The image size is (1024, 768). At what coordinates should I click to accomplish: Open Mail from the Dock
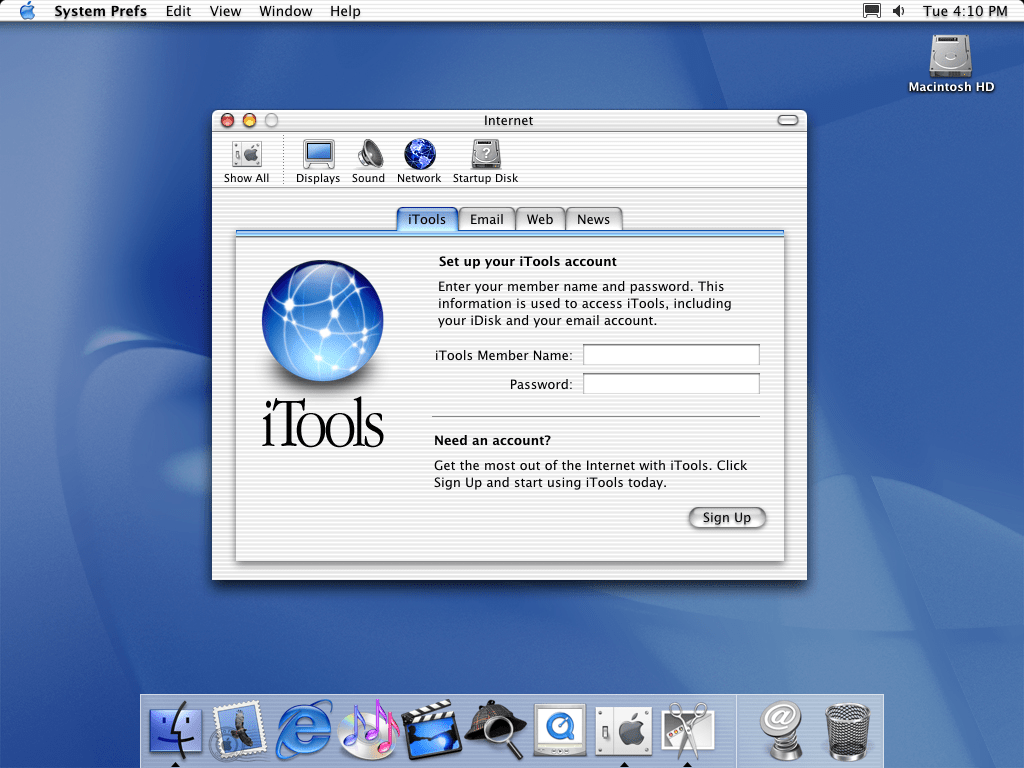239,729
